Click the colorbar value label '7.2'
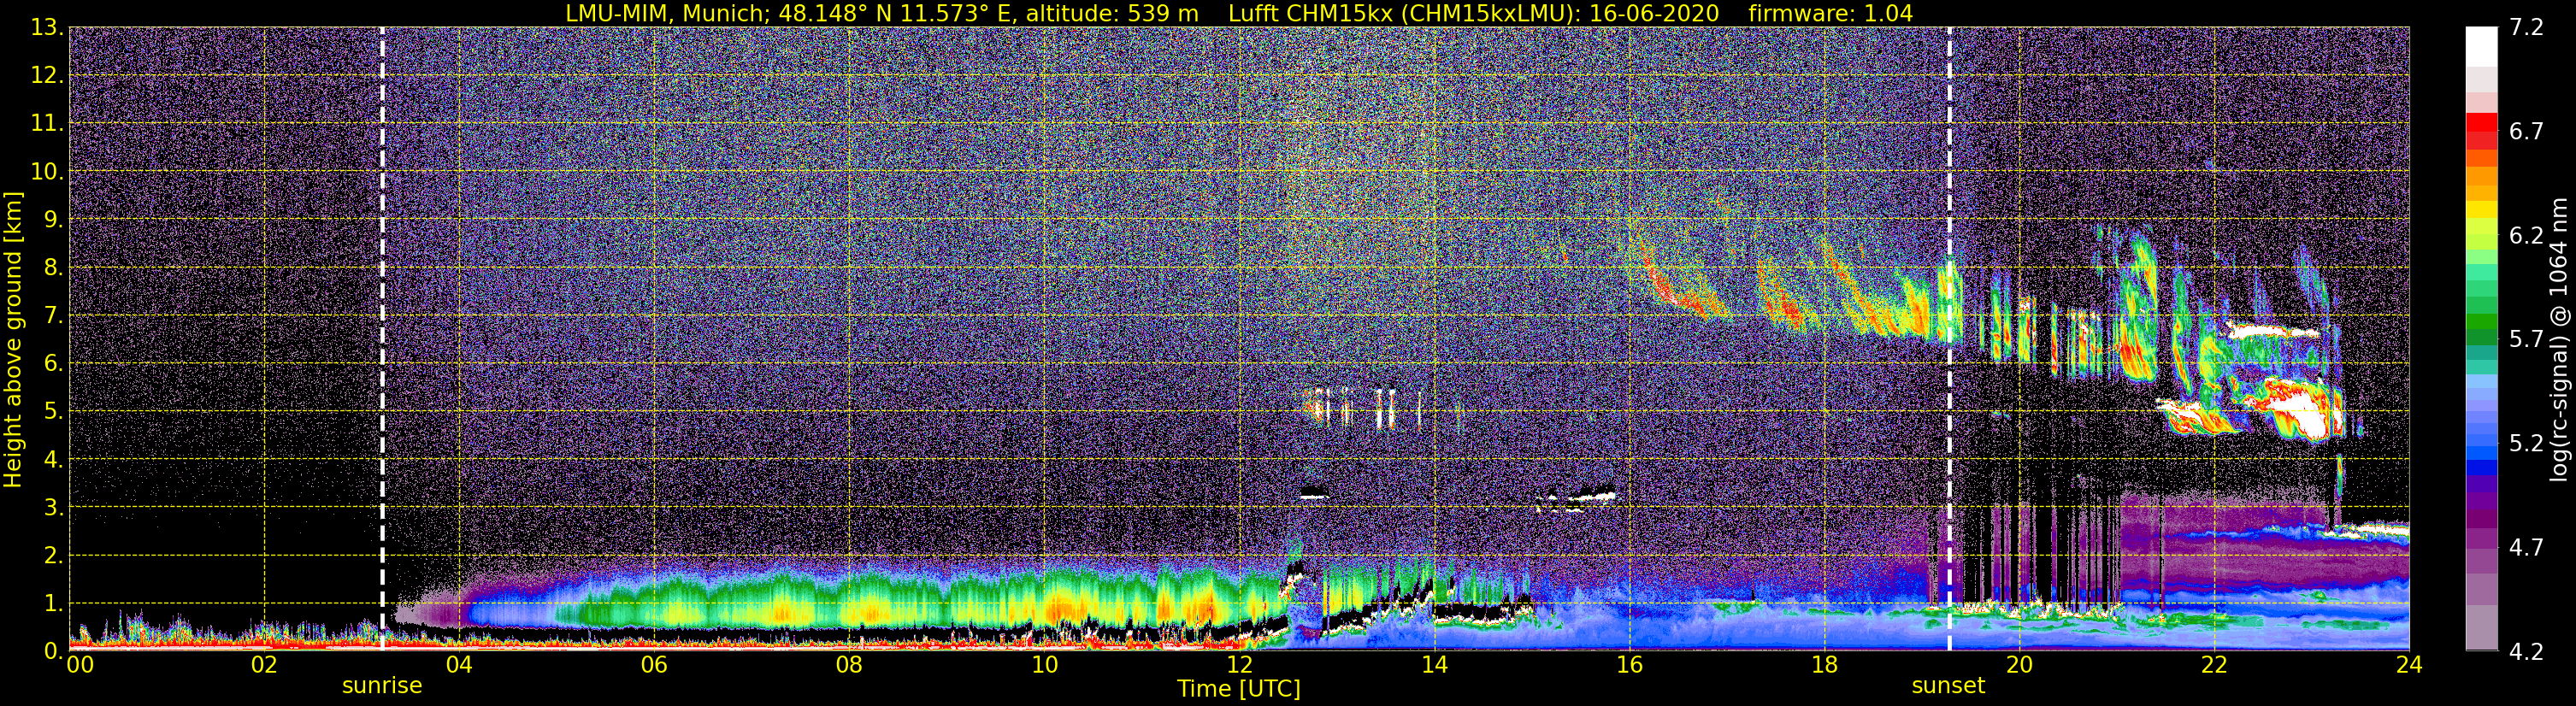The width and height of the screenshot is (2576, 706). coord(2526,28)
